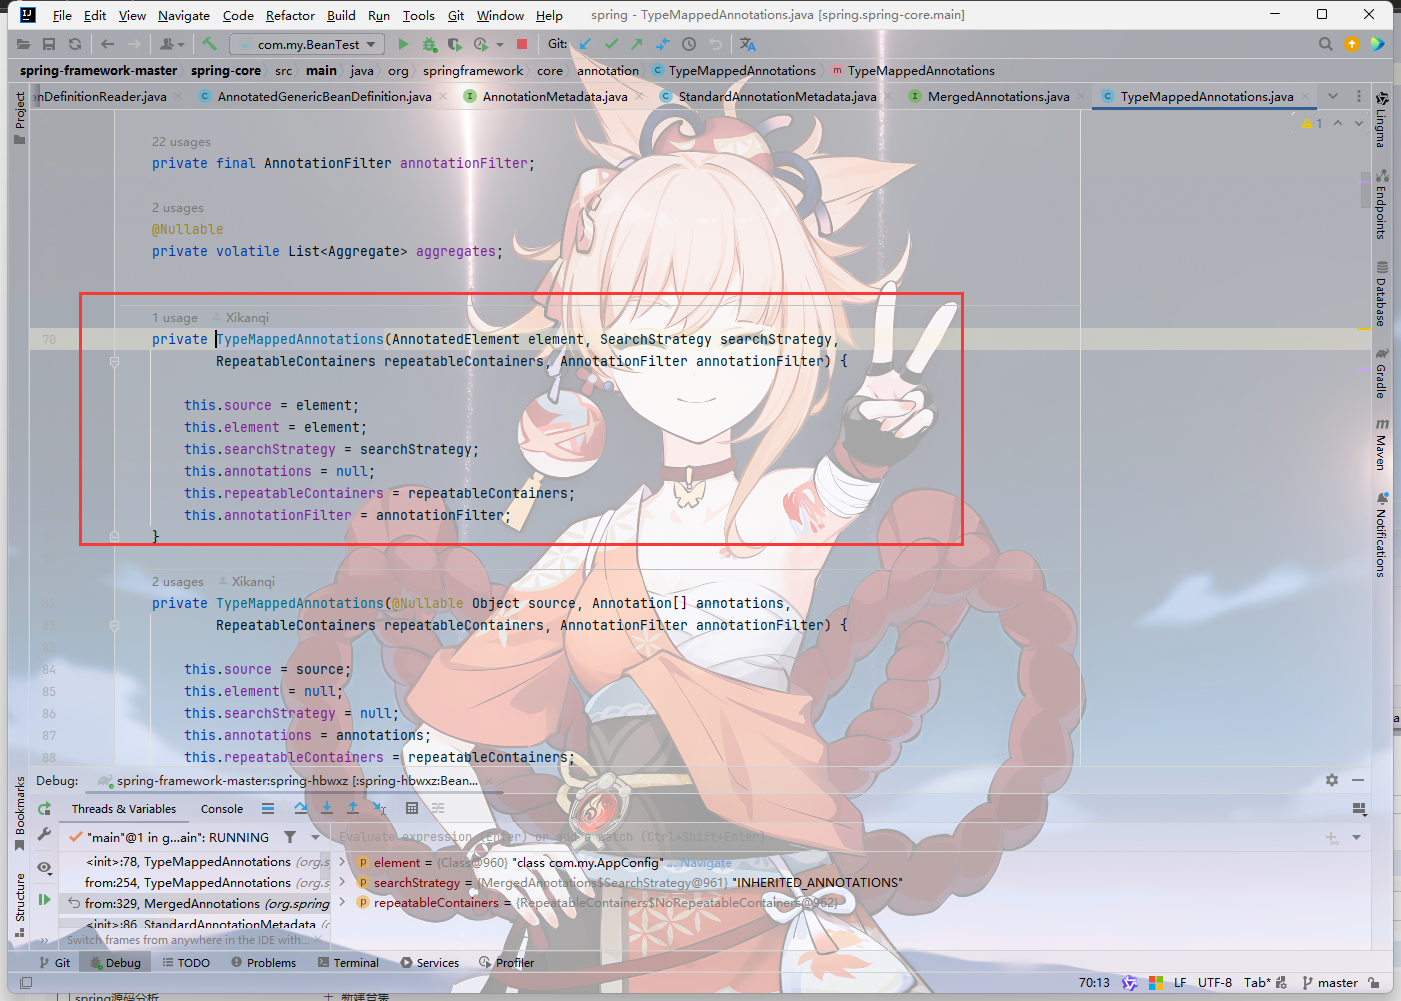Open Terminal tool window button
This screenshot has width=1401, height=1001.
pos(348,963)
